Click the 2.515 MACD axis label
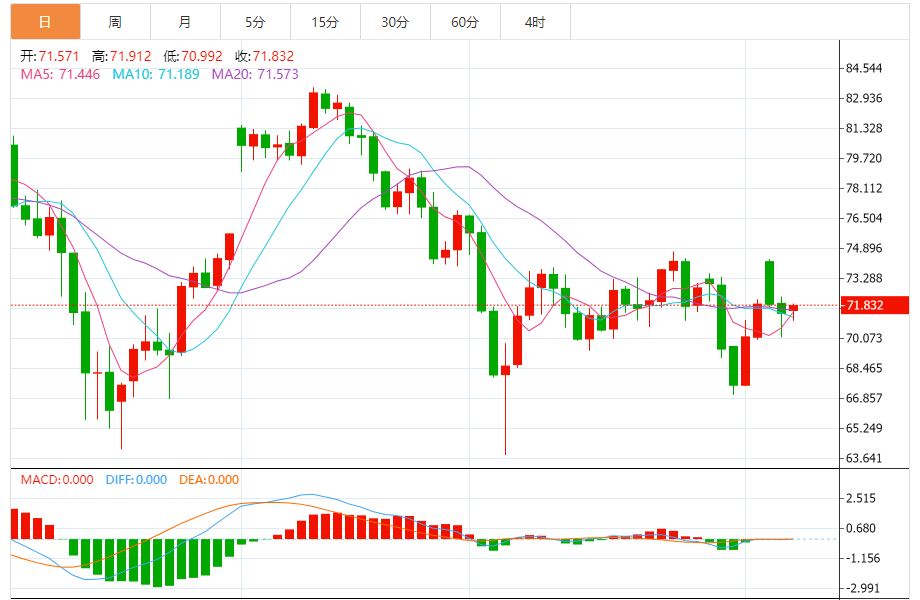Viewport: 920px width, 600px height. tap(860, 499)
